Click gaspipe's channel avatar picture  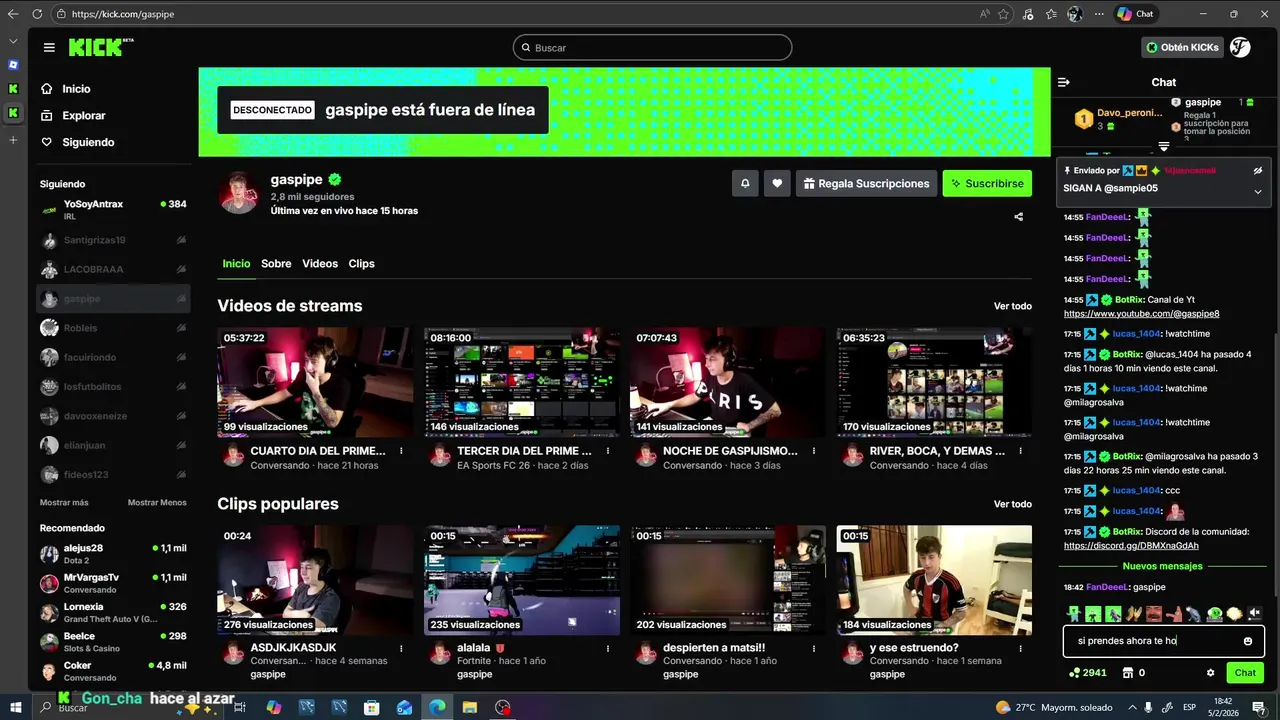tap(239, 192)
